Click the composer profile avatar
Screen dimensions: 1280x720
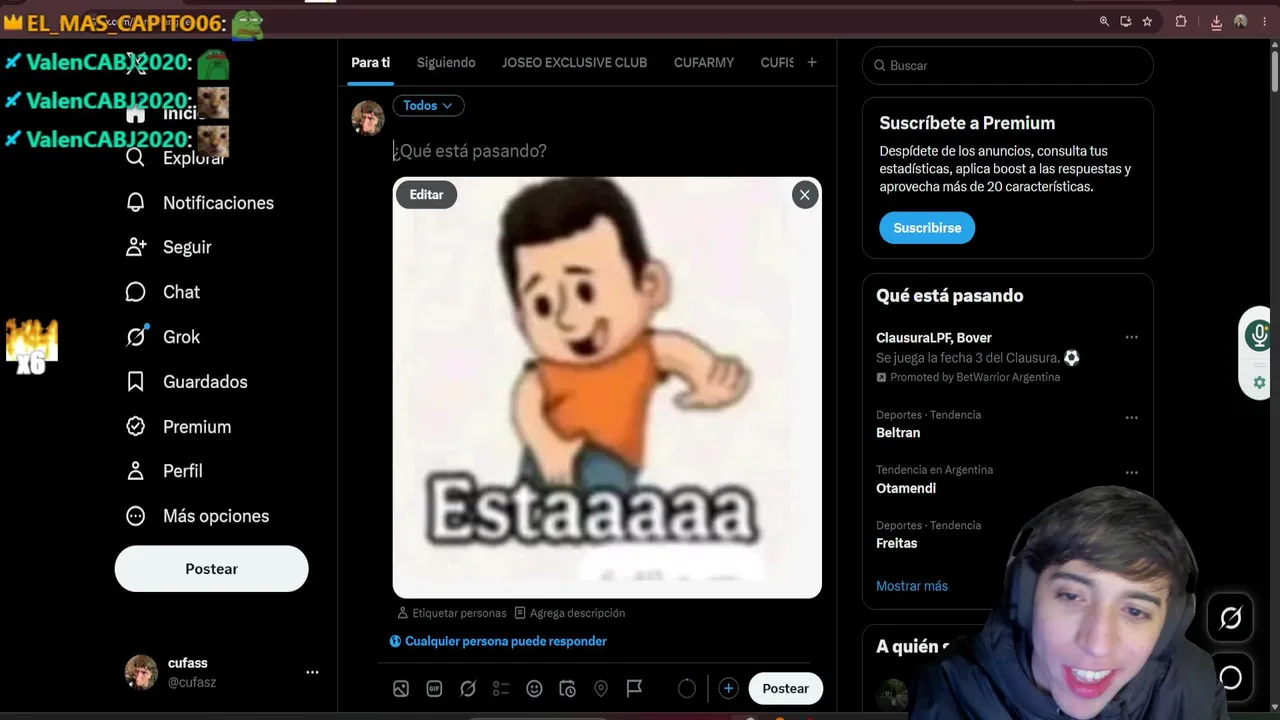(x=368, y=117)
